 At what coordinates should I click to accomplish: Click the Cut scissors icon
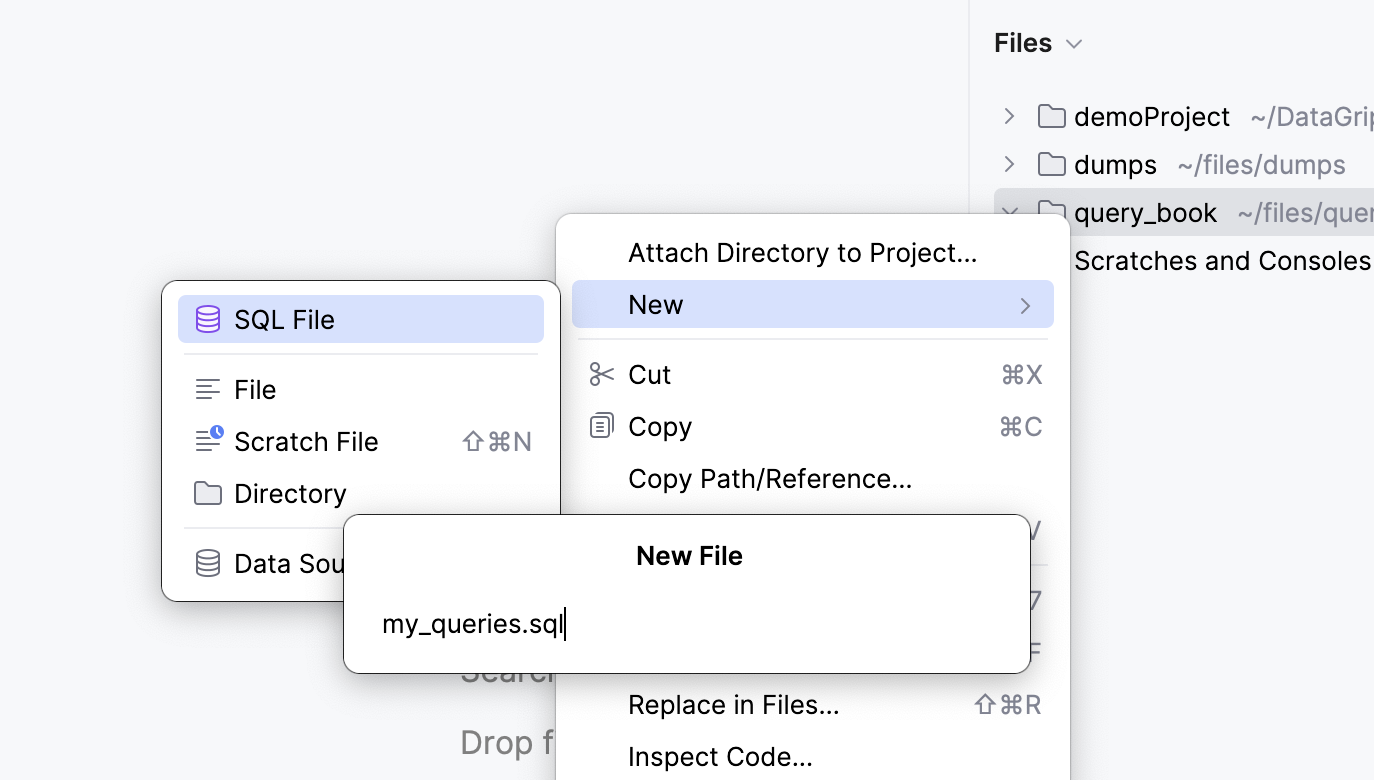point(600,373)
